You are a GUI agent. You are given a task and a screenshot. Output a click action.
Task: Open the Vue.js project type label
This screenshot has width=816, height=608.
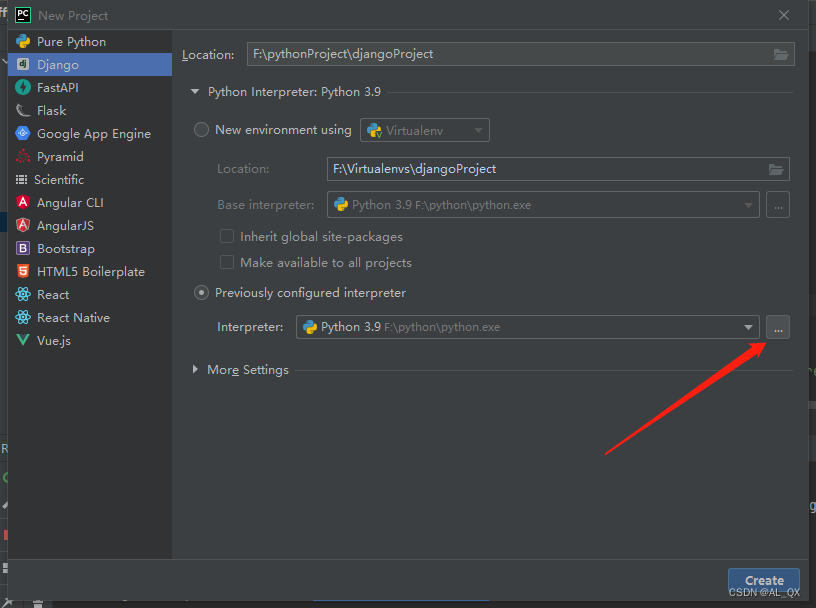pos(54,340)
